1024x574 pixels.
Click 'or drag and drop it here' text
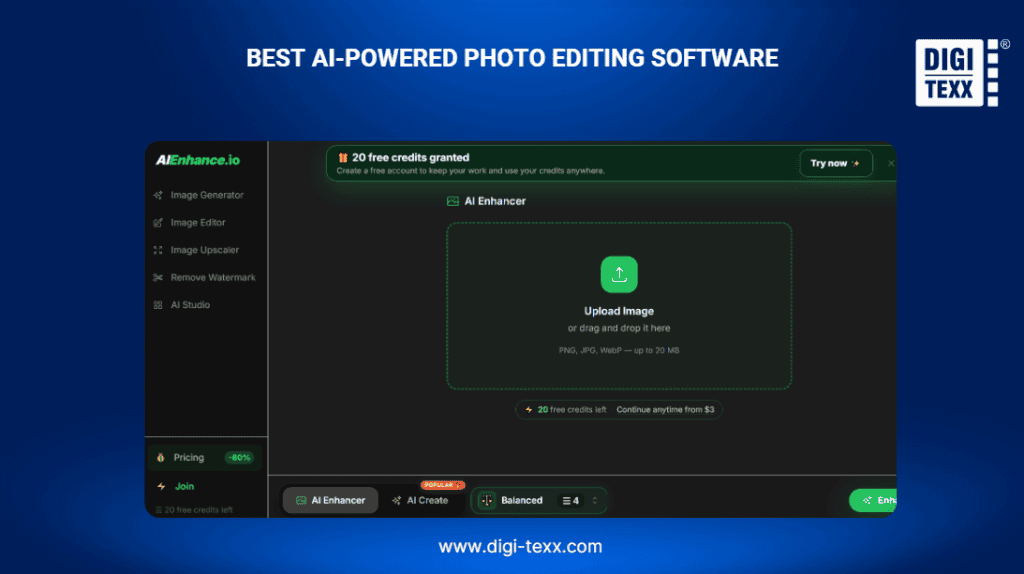[619, 328]
